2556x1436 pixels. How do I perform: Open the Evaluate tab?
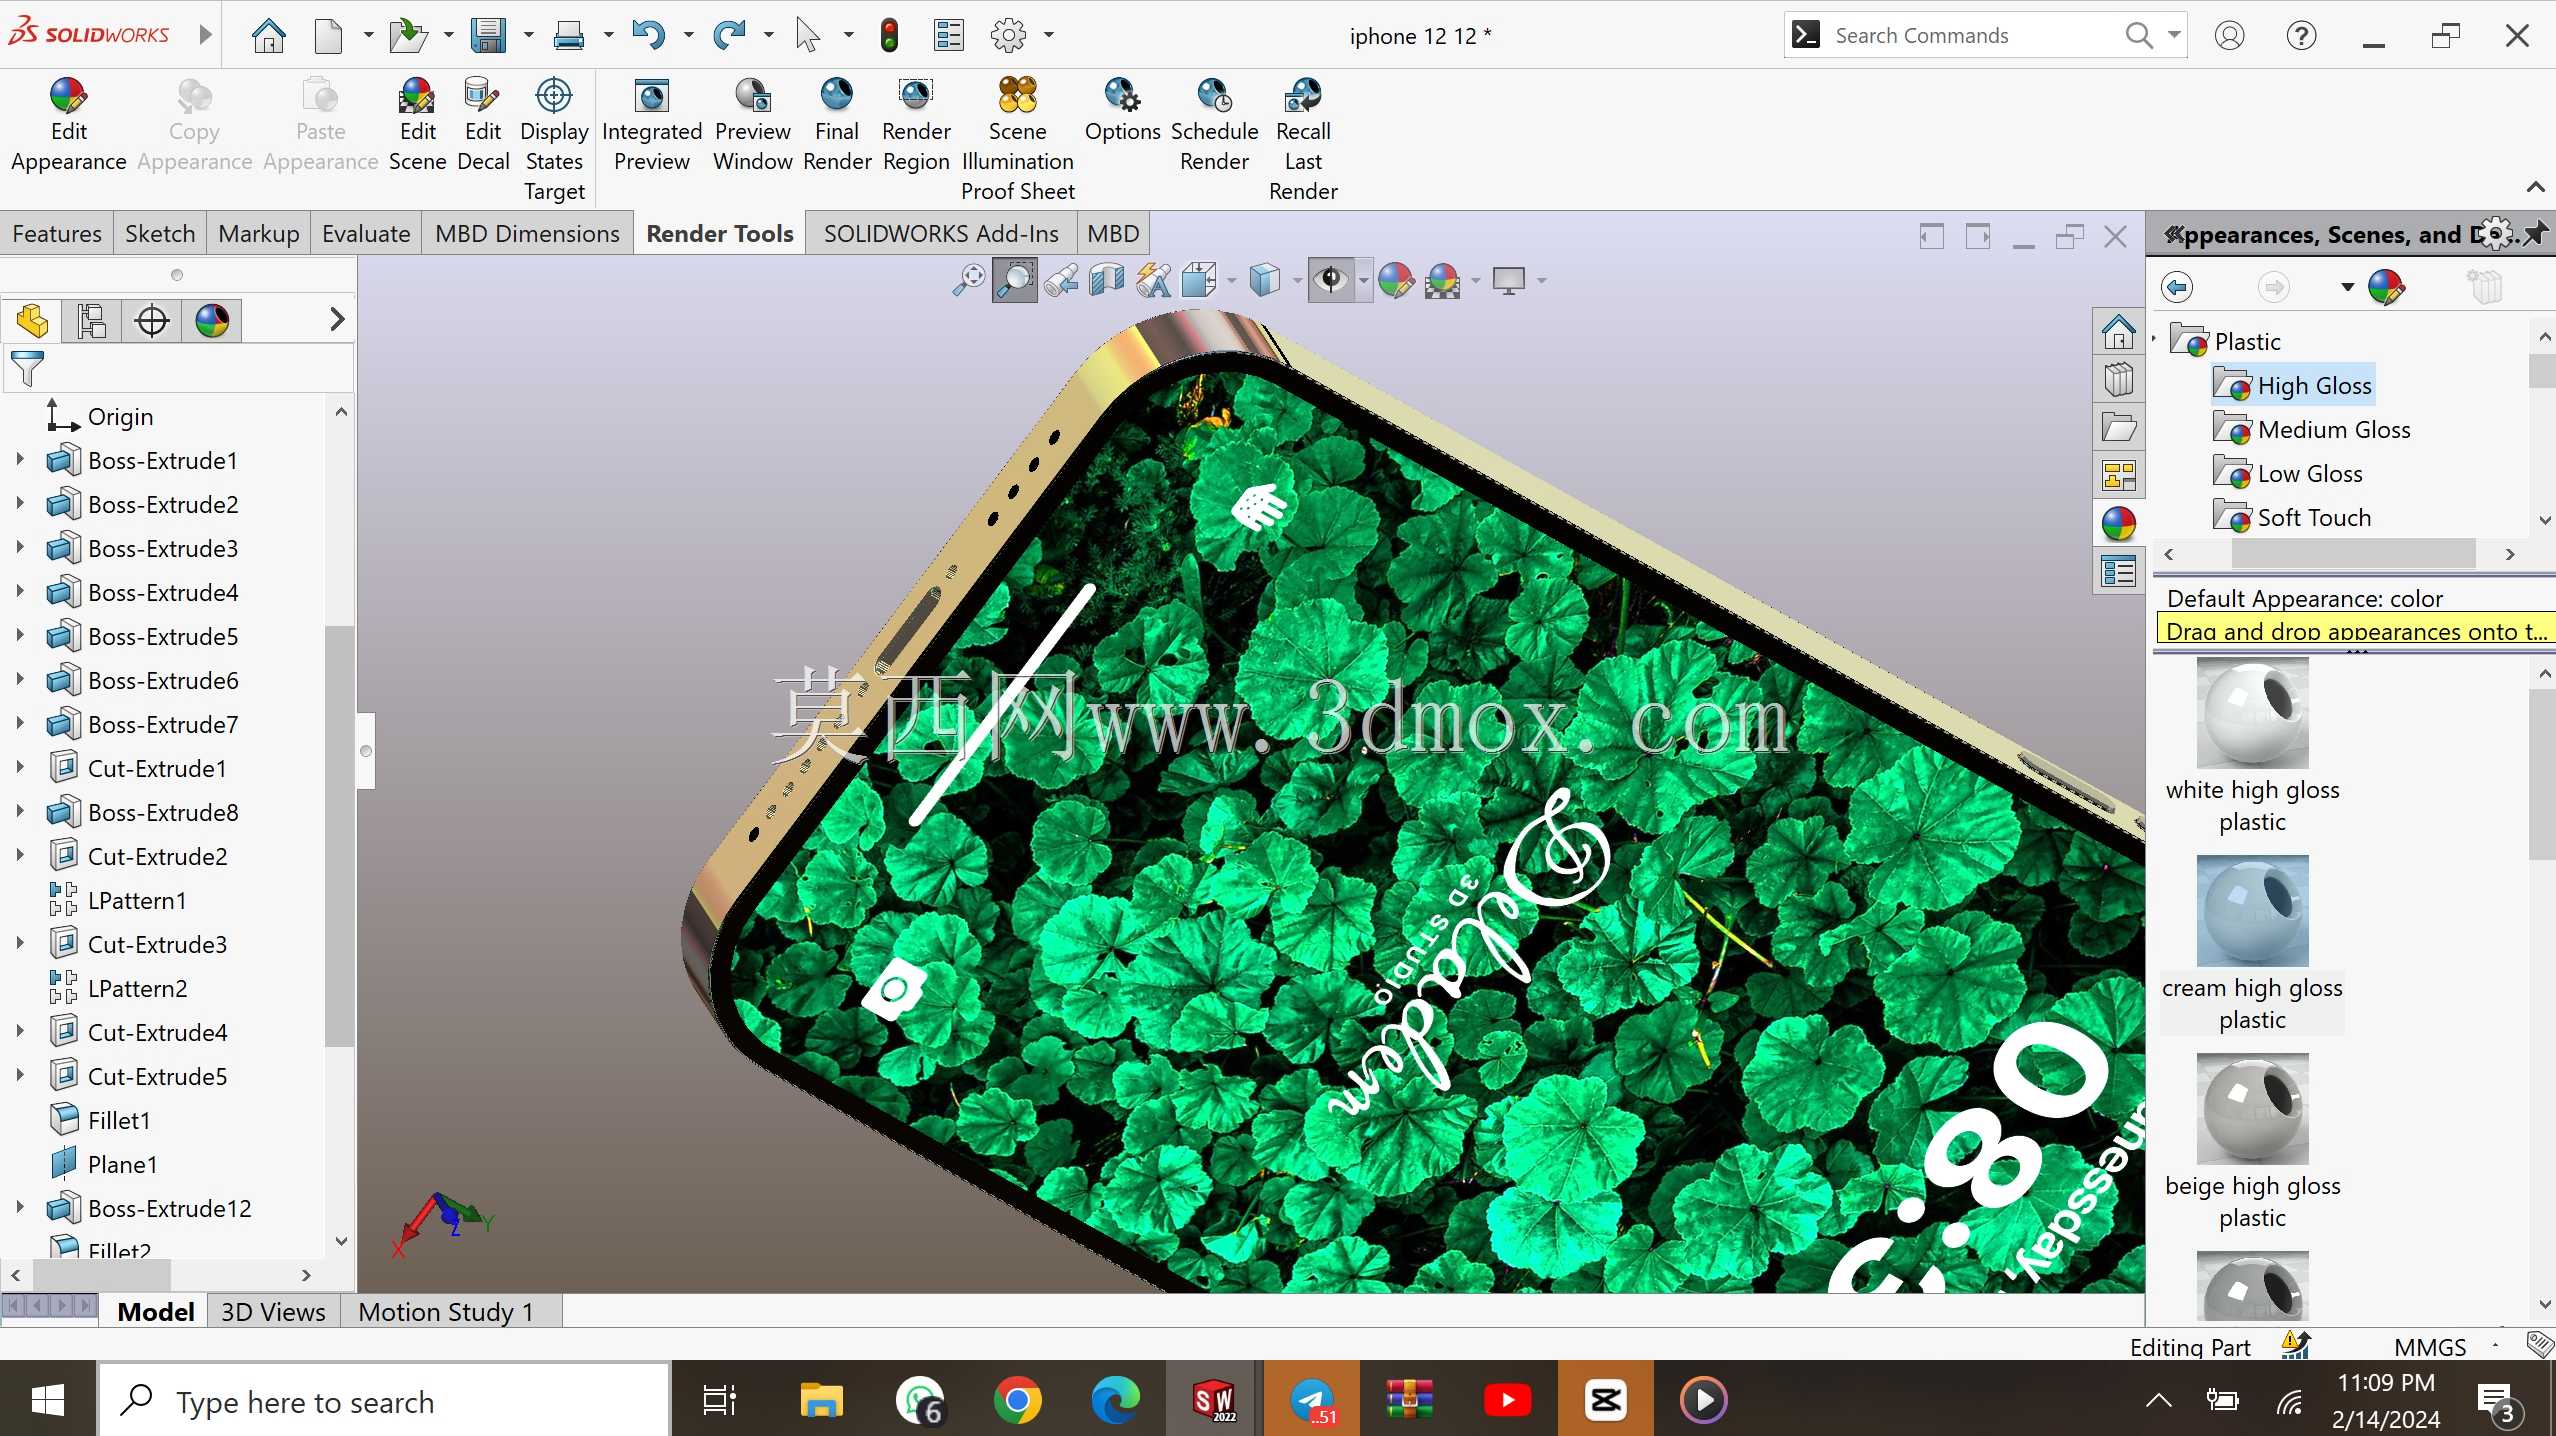click(x=366, y=233)
